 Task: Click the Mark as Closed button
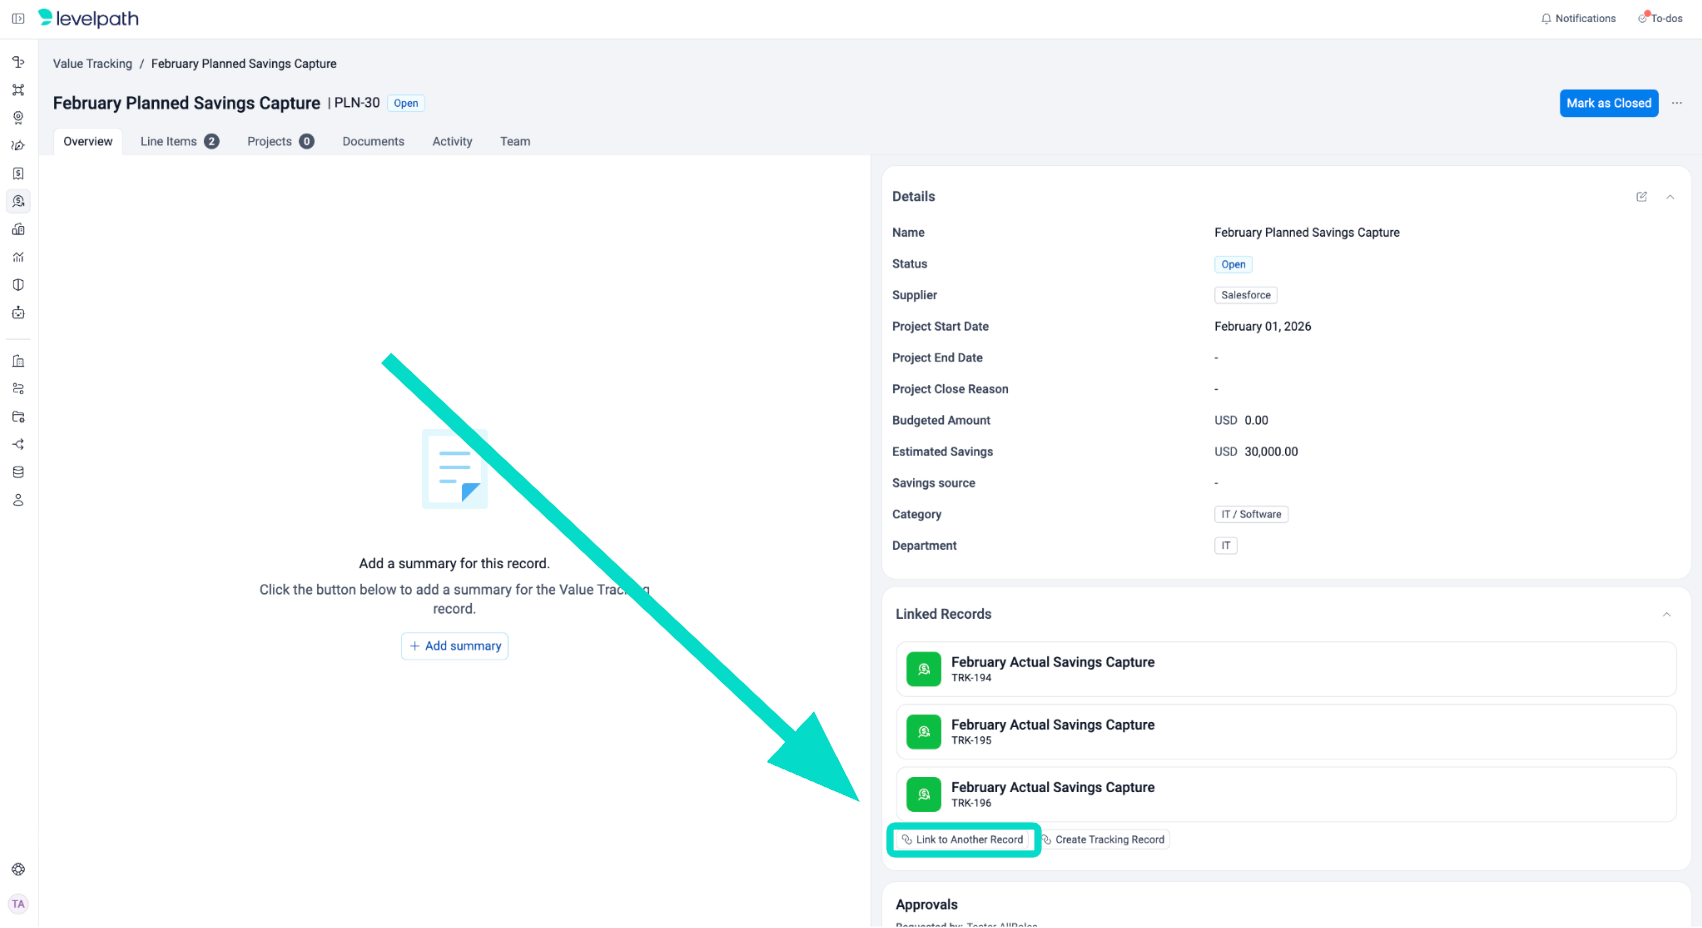[x=1608, y=103]
